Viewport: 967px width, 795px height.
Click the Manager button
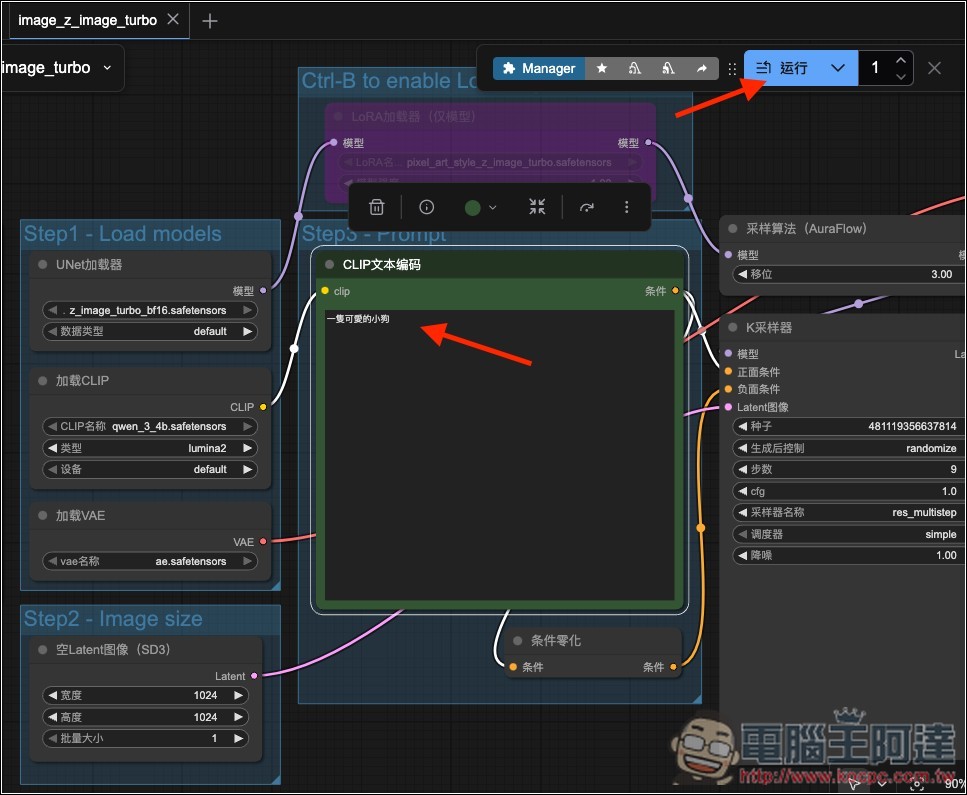coord(538,68)
